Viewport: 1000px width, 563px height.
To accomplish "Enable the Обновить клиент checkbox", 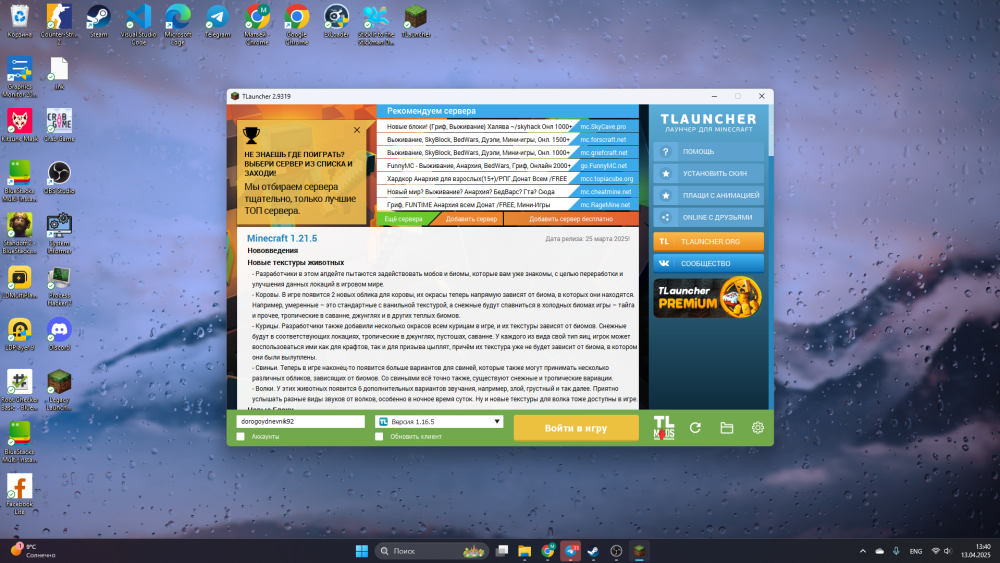I will (x=379, y=437).
